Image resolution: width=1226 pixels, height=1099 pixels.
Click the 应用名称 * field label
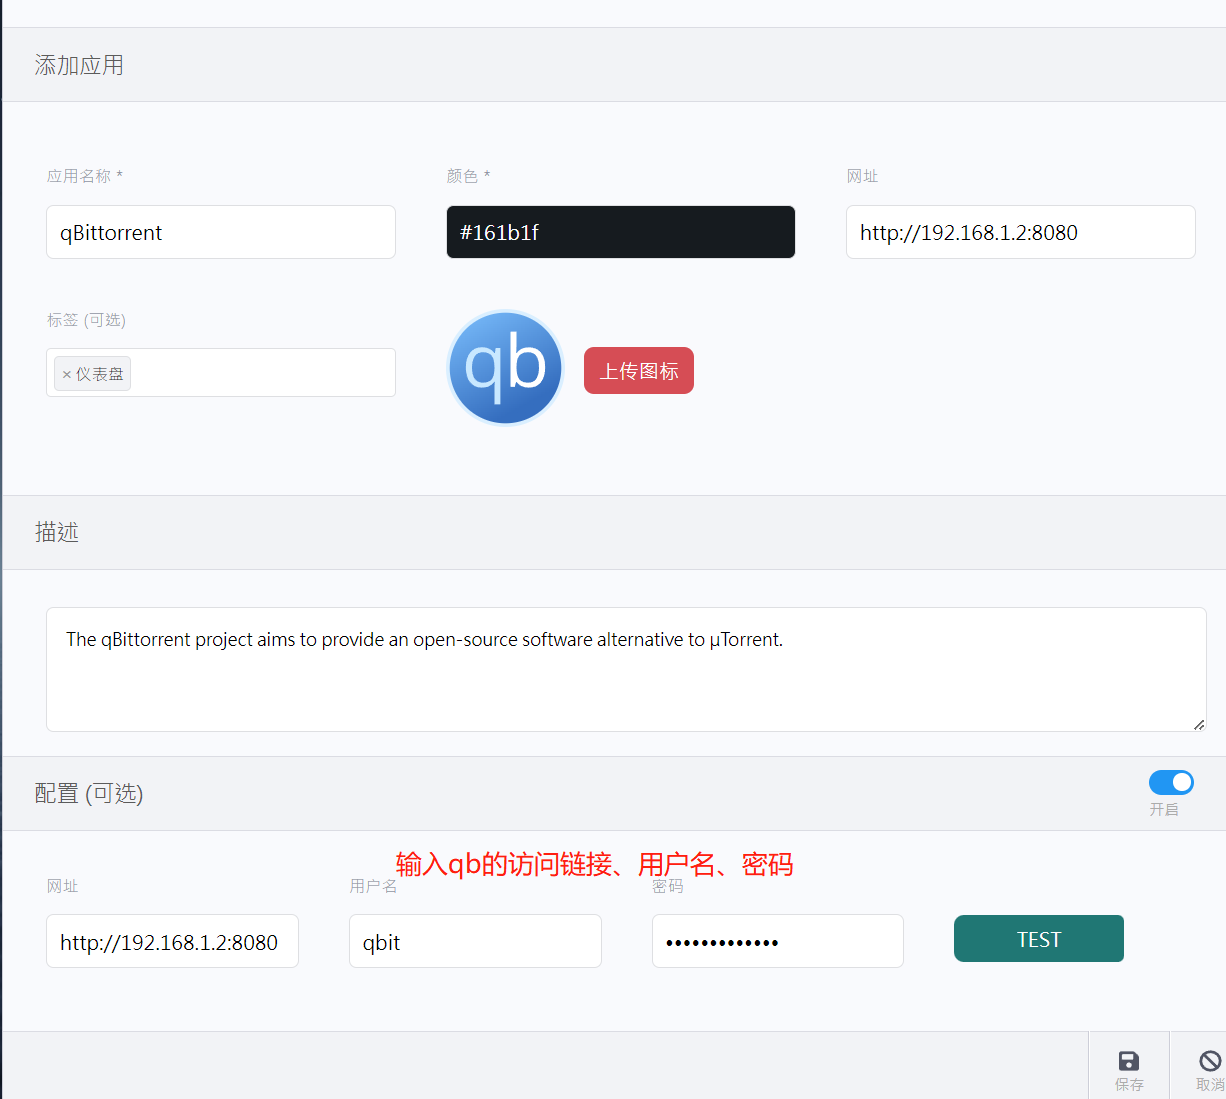(x=85, y=176)
